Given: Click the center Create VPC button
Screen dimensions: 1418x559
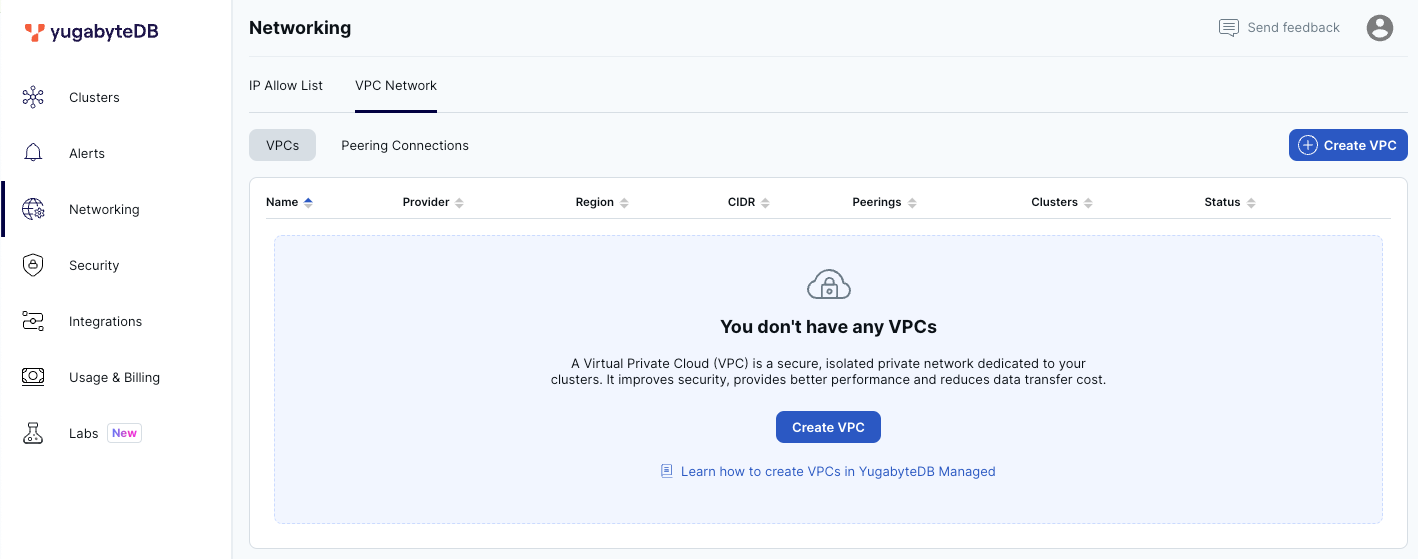Looking at the screenshot, I should [828, 427].
